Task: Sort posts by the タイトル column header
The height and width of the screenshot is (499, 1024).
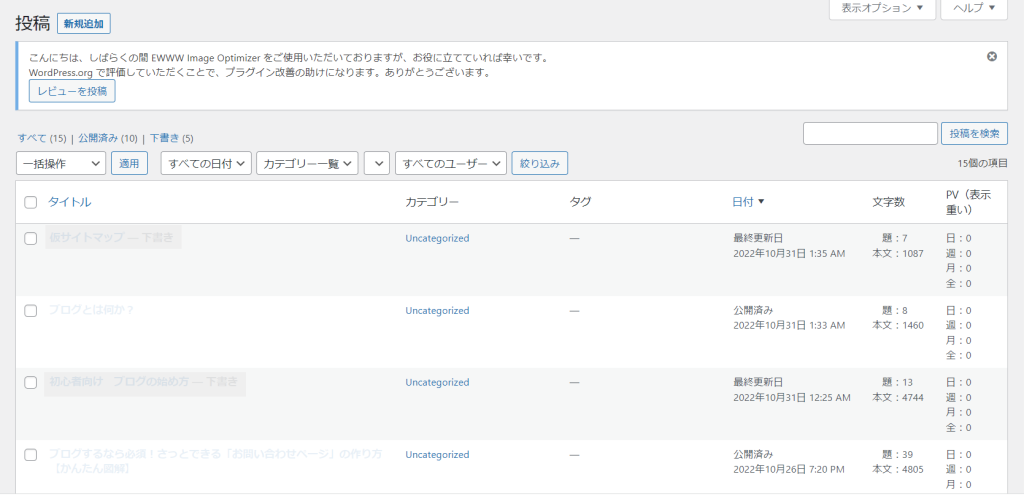Action: 69,202
